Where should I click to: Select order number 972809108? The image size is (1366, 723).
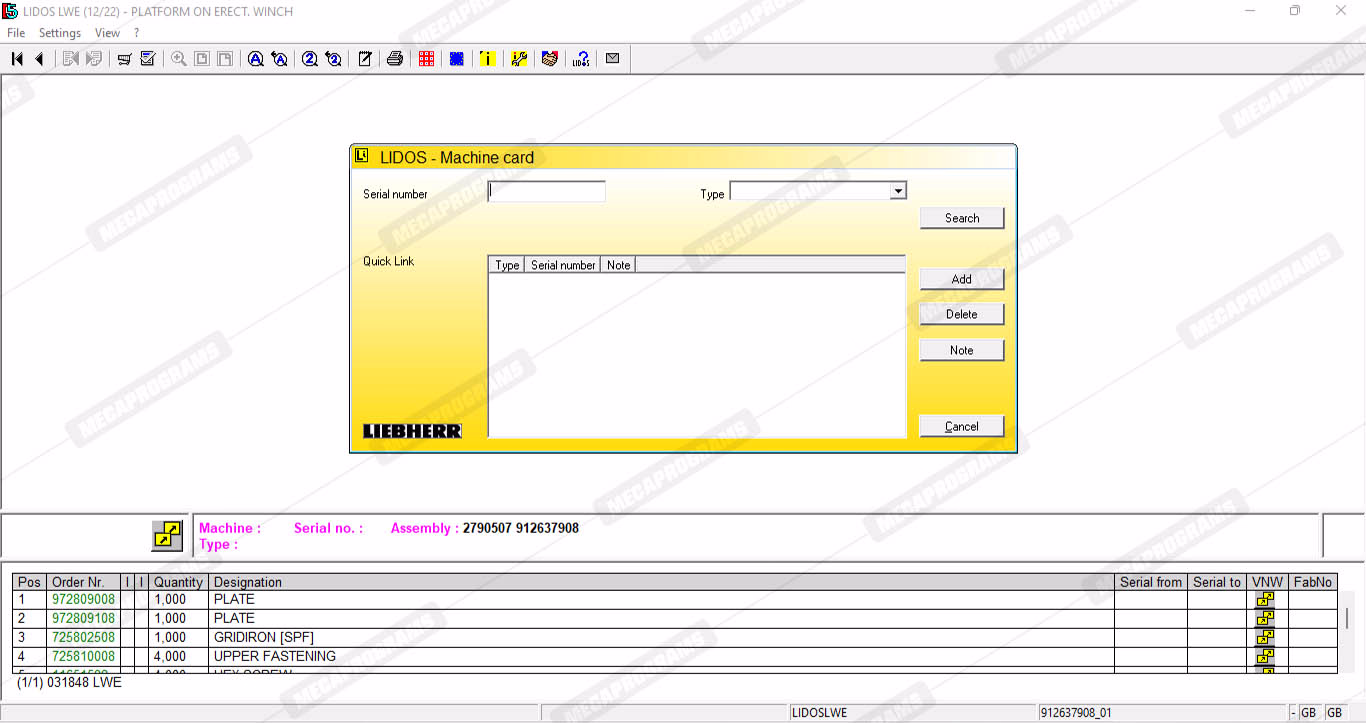(83, 618)
